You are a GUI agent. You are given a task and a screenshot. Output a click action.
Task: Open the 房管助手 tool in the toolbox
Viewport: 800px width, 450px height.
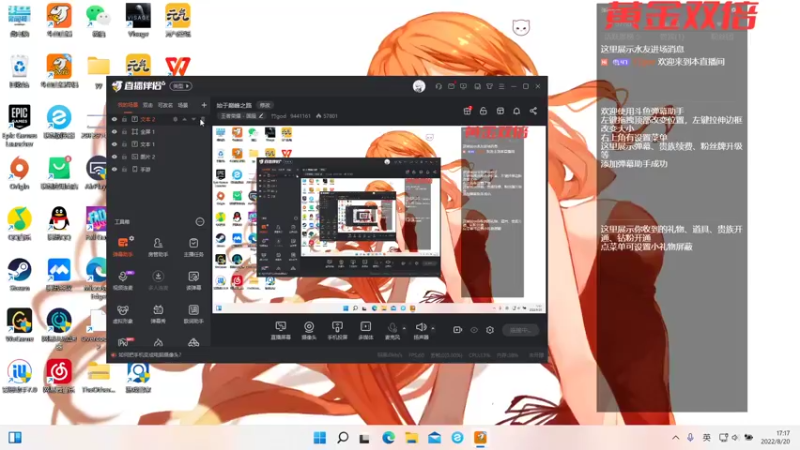[x=158, y=246]
